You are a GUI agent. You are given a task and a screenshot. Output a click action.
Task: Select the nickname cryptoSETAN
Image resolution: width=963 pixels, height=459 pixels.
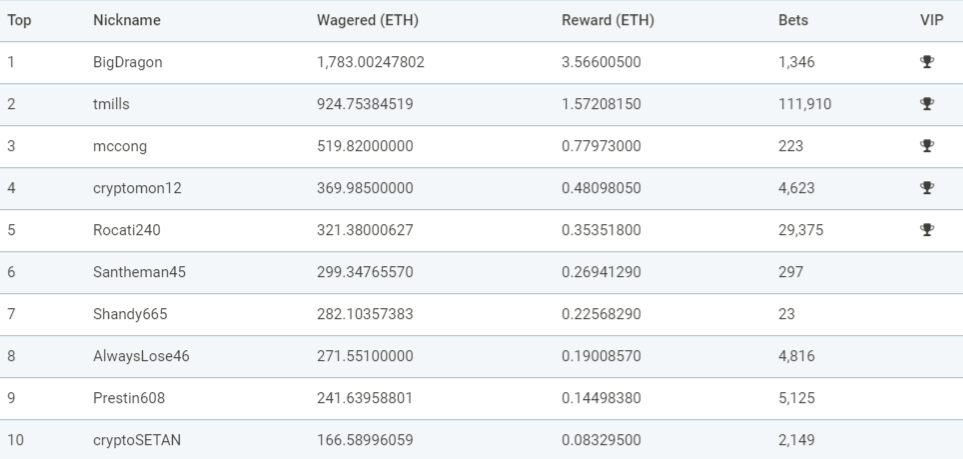point(137,440)
